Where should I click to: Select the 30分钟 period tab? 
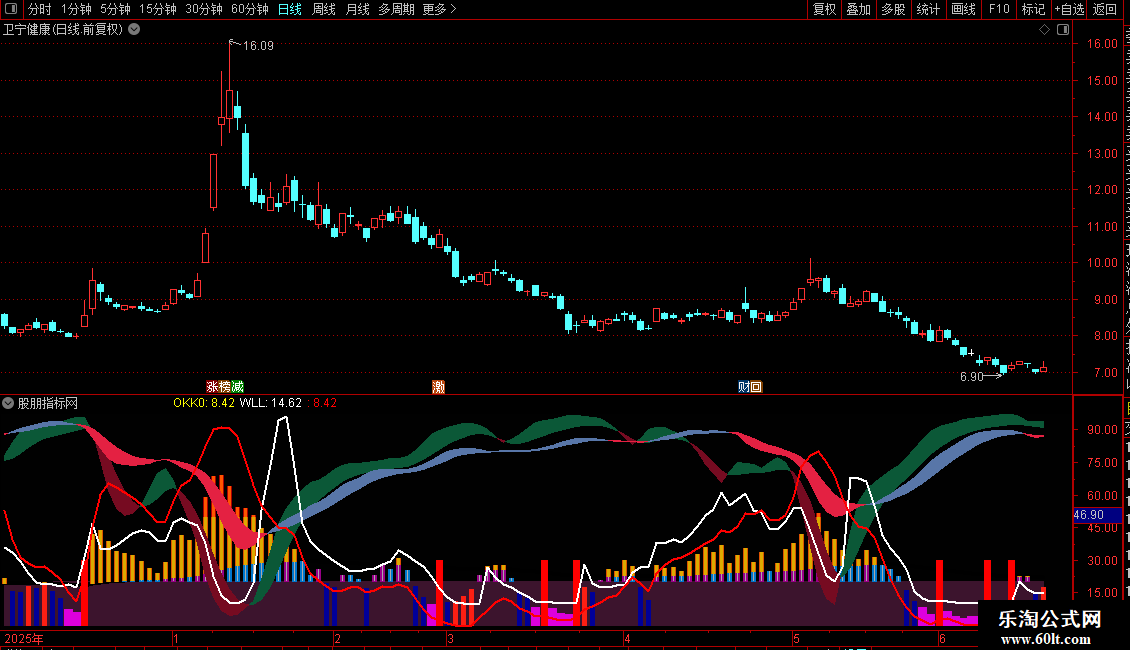204,9
